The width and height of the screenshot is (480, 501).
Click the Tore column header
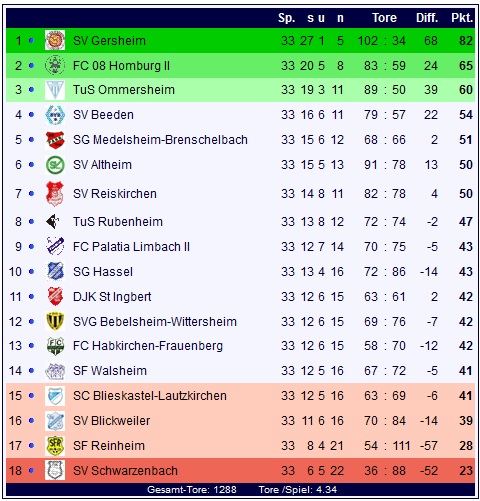click(384, 18)
